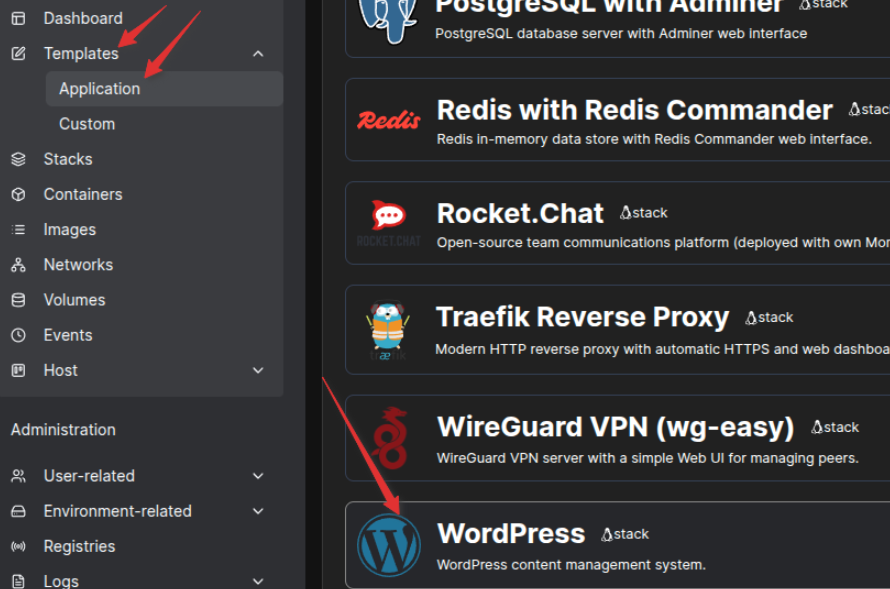Click 'WireGuard VPN server with a simple Web UI' text

pyautogui.click(x=648, y=458)
